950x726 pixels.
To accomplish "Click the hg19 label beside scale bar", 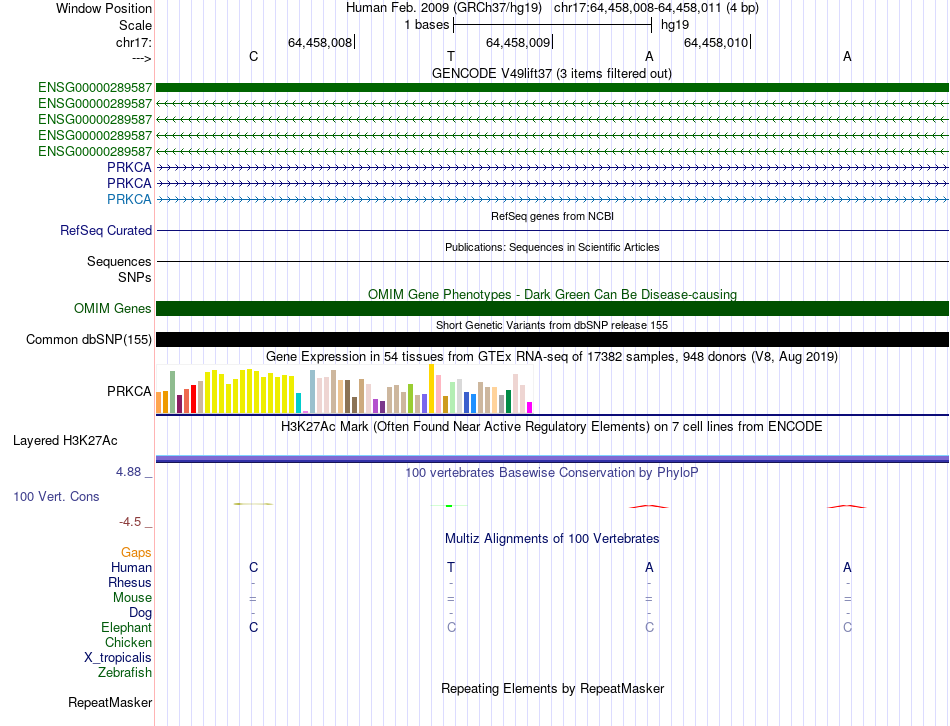I will pos(675,25).
